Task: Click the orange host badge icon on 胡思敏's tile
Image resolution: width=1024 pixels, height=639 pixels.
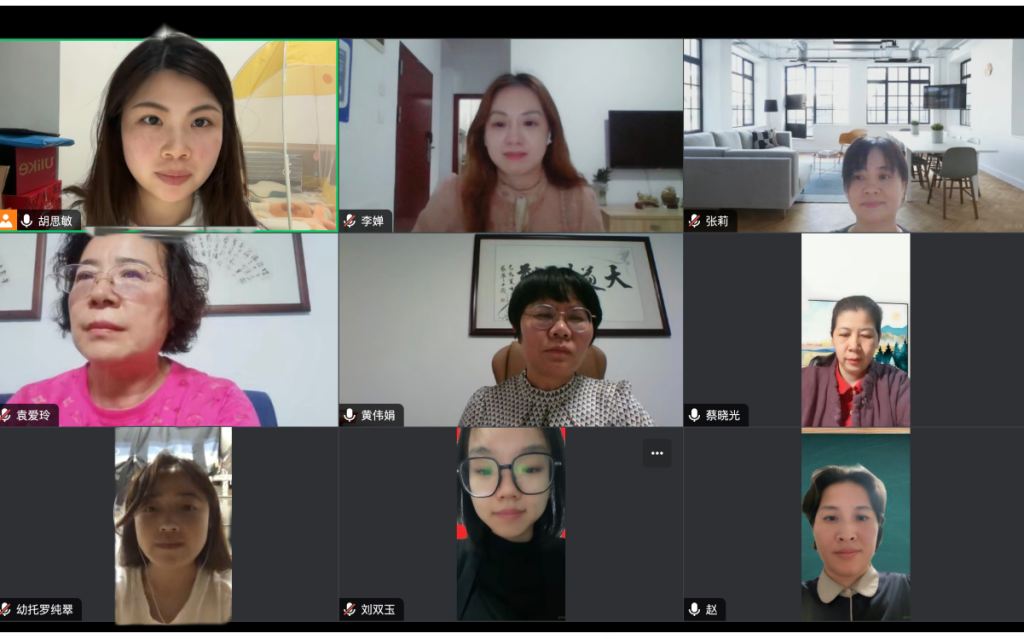Action: 7,220
